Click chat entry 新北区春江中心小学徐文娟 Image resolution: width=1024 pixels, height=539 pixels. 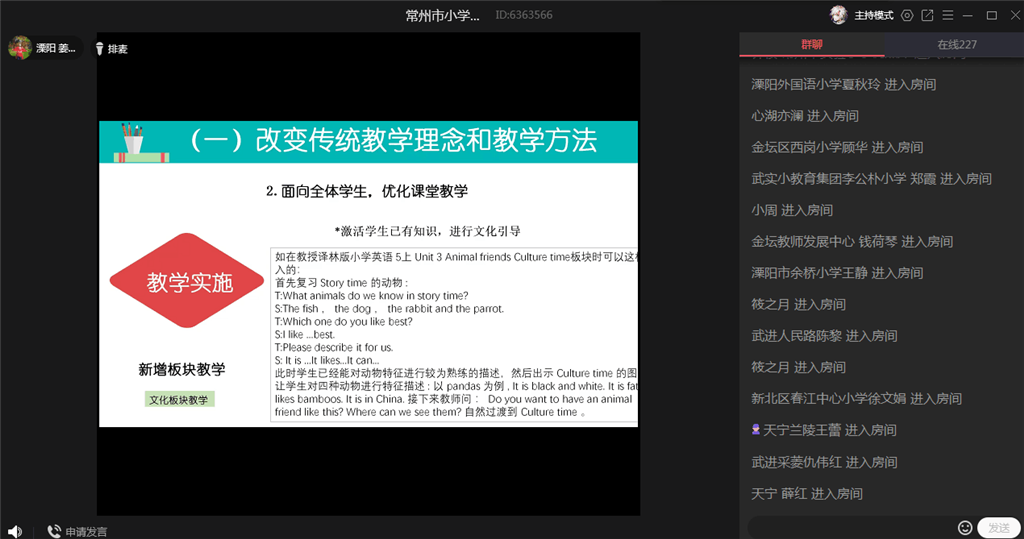click(856, 399)
